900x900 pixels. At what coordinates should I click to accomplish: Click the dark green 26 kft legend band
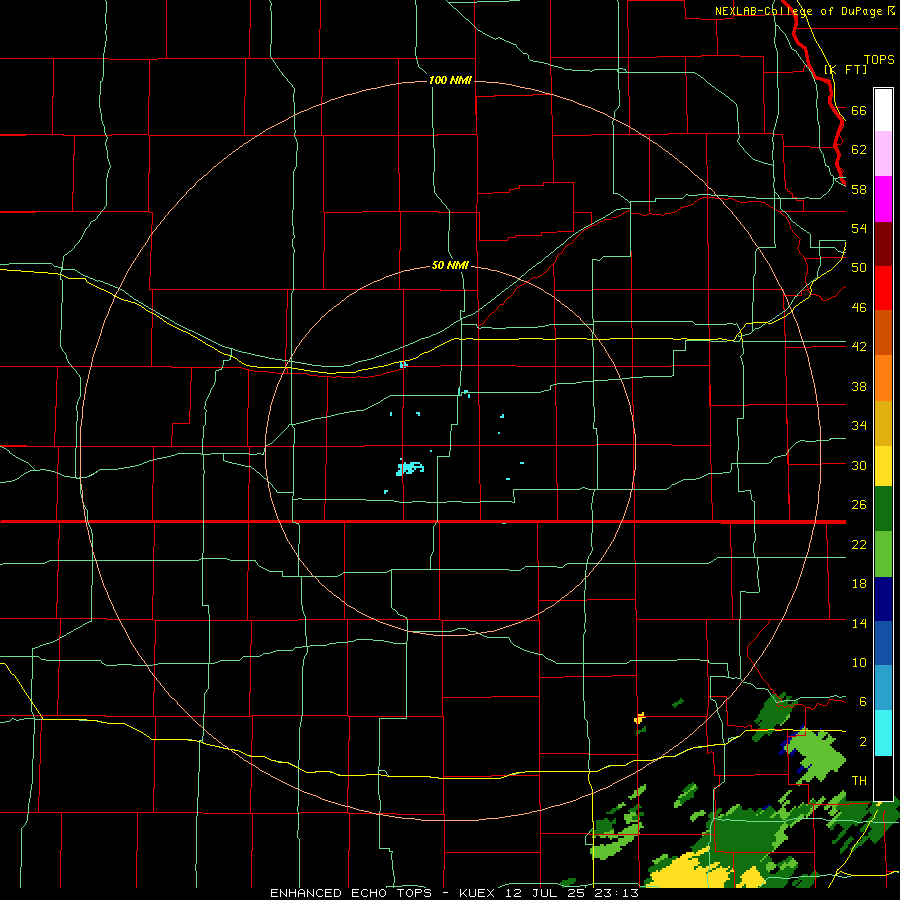click(x=883, y=509)
